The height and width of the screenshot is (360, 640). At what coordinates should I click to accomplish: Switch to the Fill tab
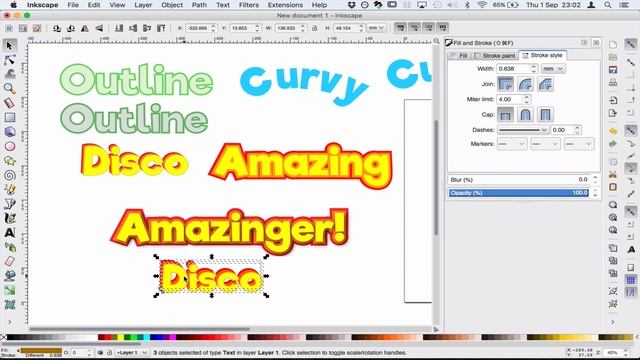(460, 56)
